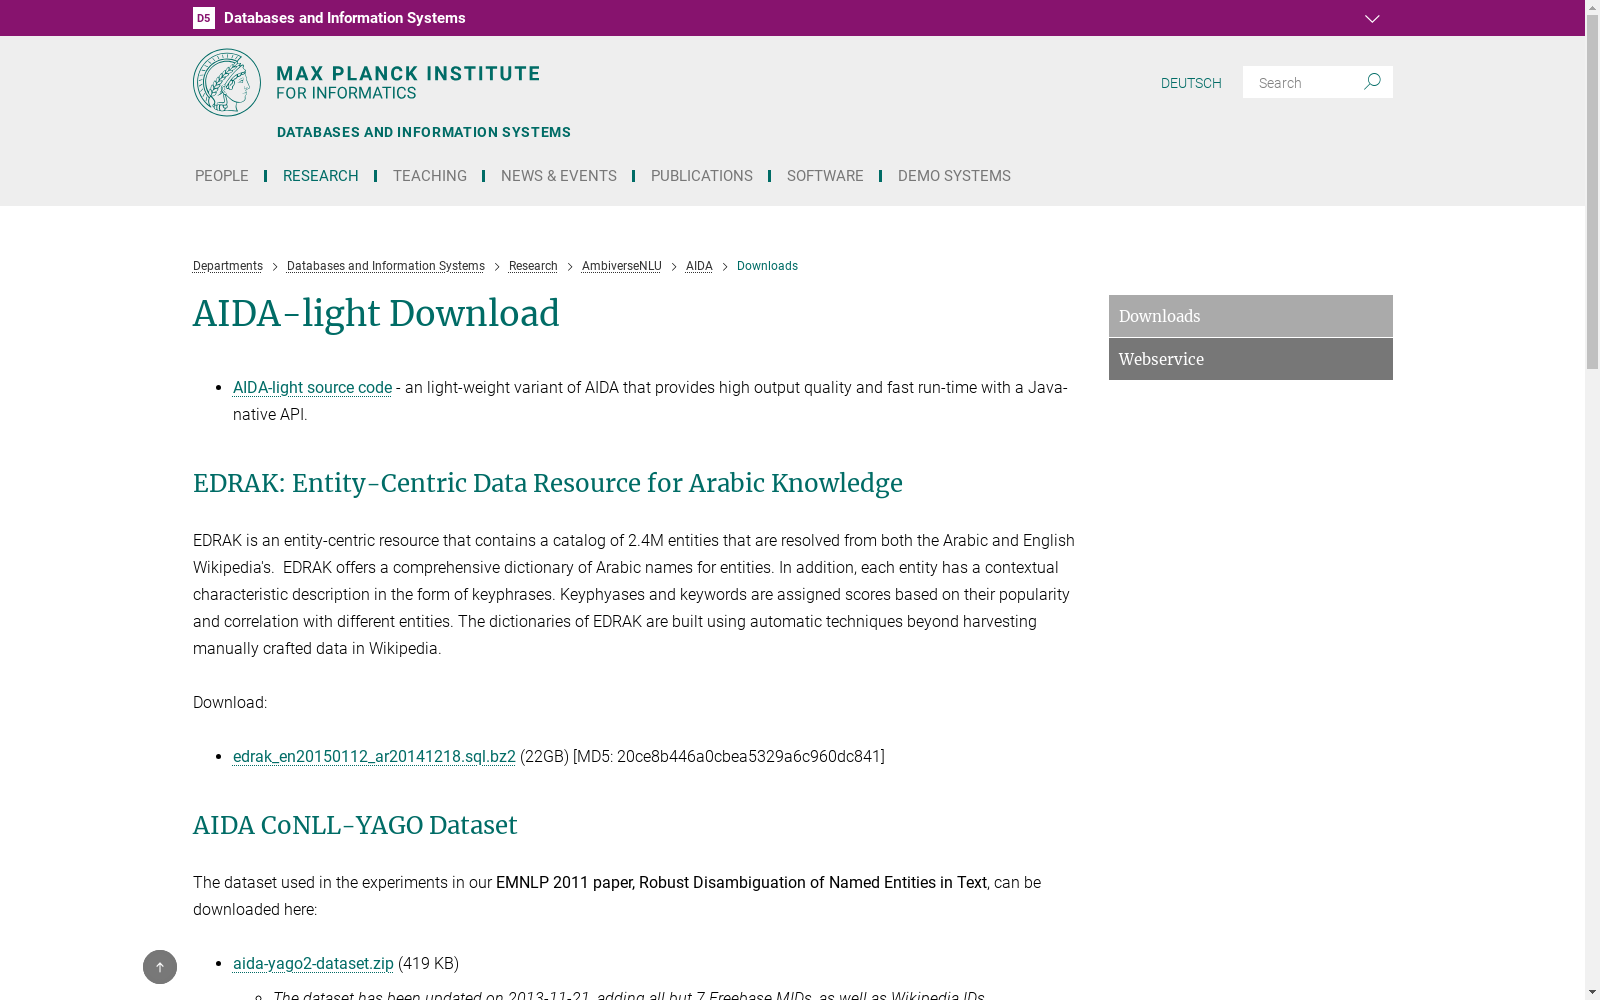Image resolution: width=1600 pixels, height=1000 pixels.
Task: Open the TEACHING menu
Action: [x=430, y=176]
